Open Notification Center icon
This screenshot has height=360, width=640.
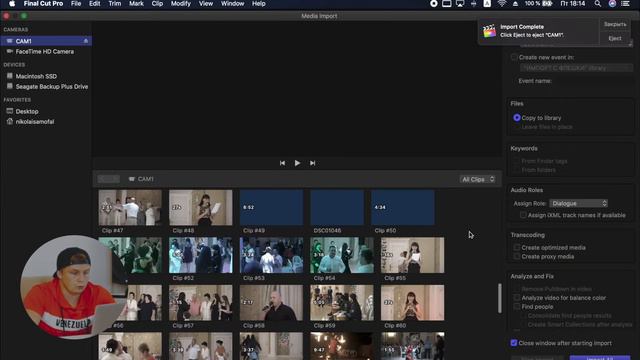click(625, 4)
